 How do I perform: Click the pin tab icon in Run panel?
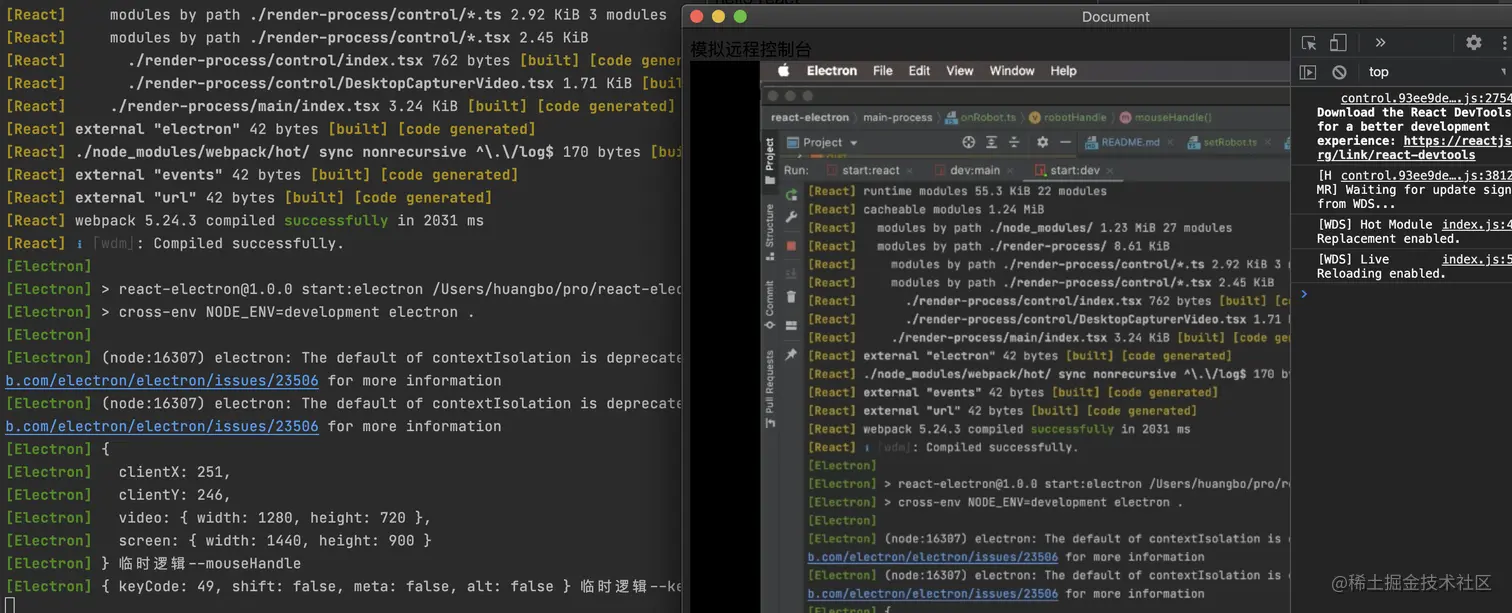tap(791, 354)
